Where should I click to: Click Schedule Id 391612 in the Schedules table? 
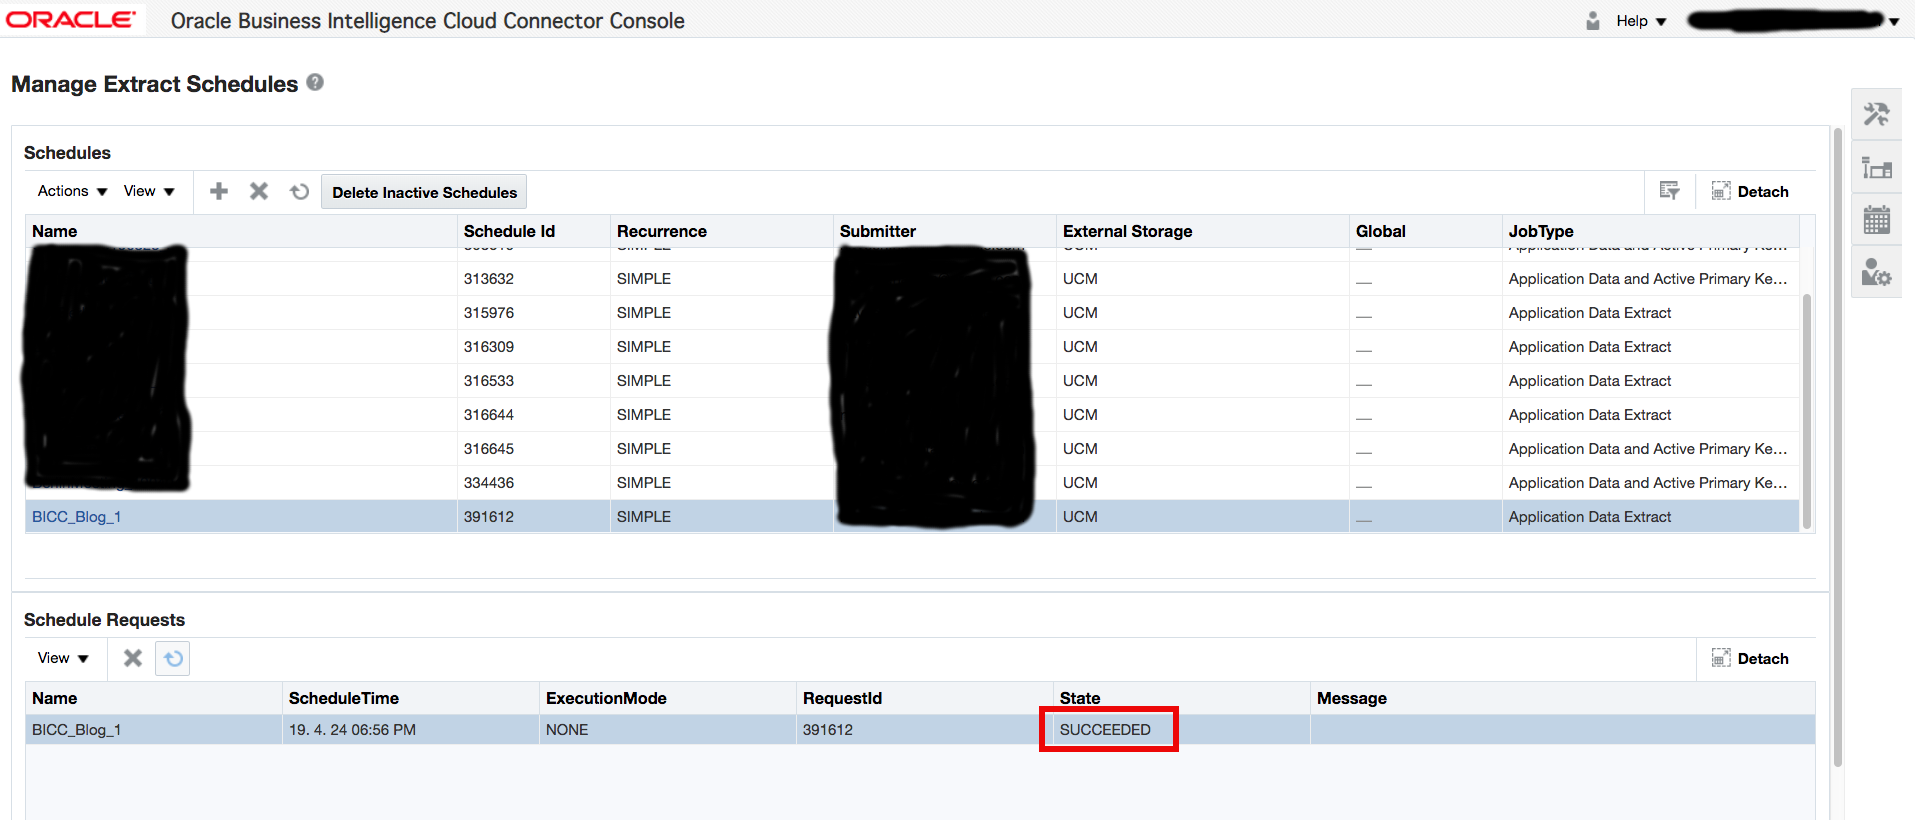[x=489, y=517]
